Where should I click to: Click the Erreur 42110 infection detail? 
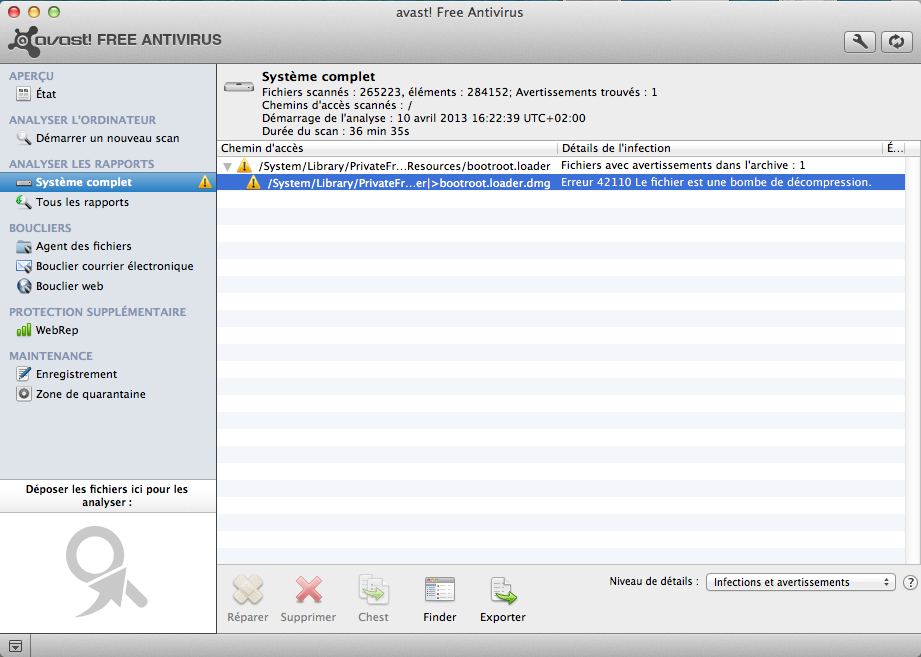(716, 183)
